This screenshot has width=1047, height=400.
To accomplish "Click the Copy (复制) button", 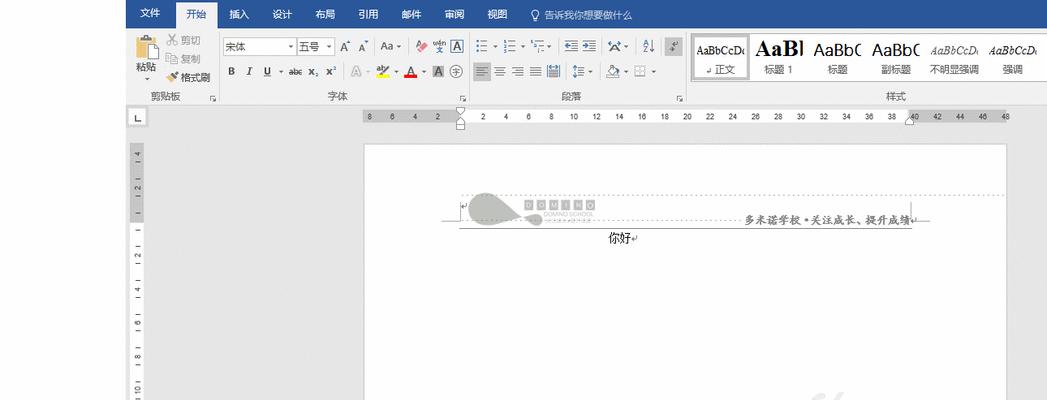I will coord(183,59).
